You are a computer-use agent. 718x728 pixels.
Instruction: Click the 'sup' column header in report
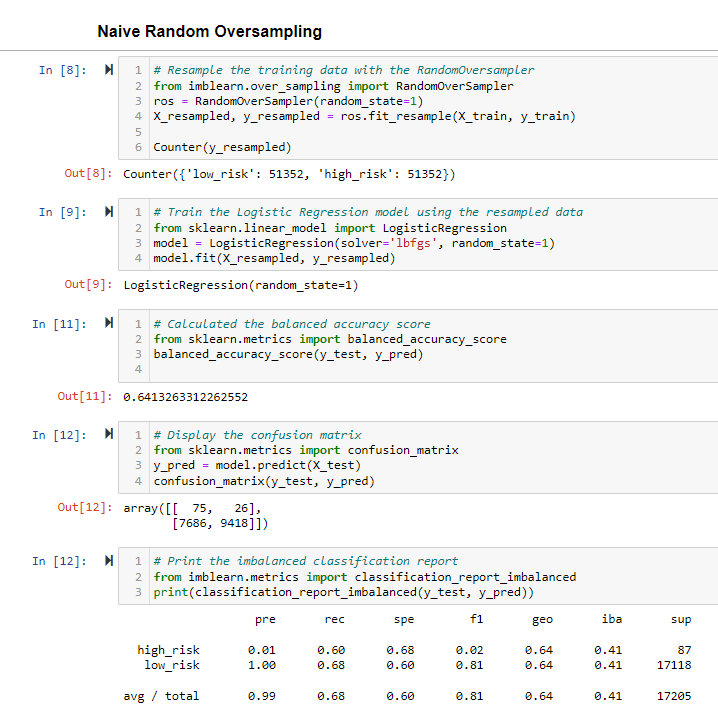click(681, 620)
